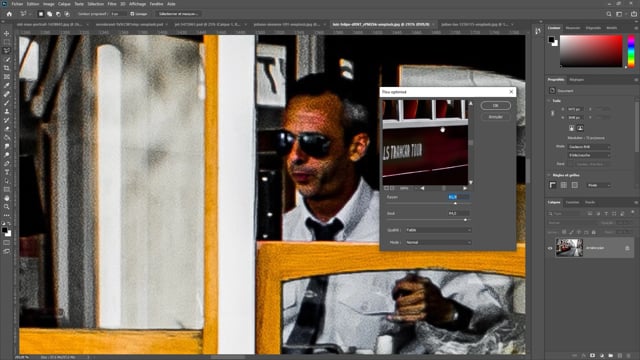Switch to the Nuancier tab
Image resolution: width=640 pixels, height=360 pixels.
[573, 28]
